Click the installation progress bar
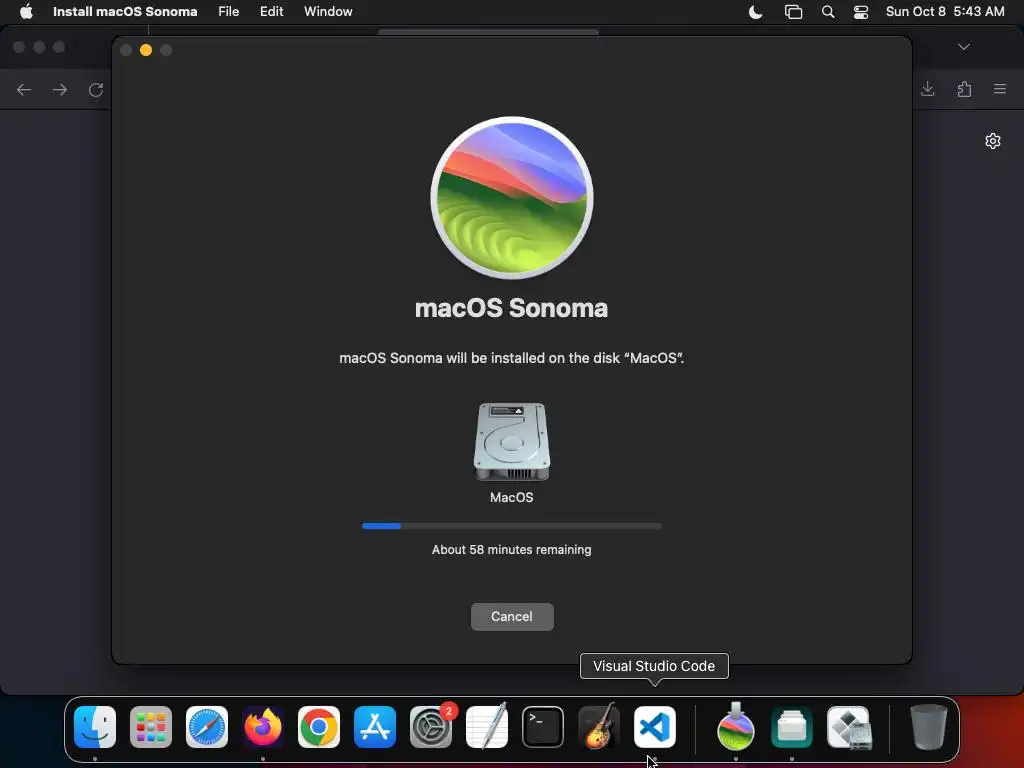 512,526
